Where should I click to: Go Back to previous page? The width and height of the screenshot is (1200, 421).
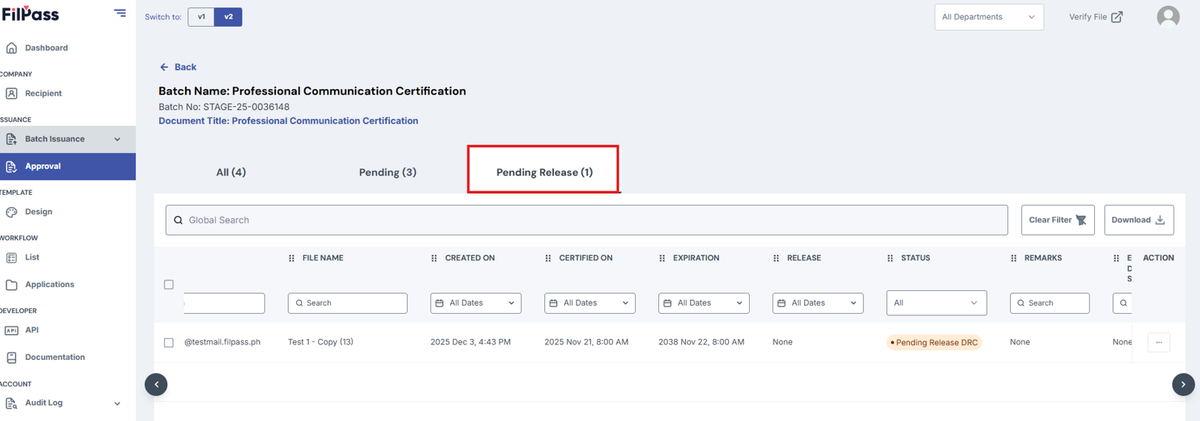[178, 67]
